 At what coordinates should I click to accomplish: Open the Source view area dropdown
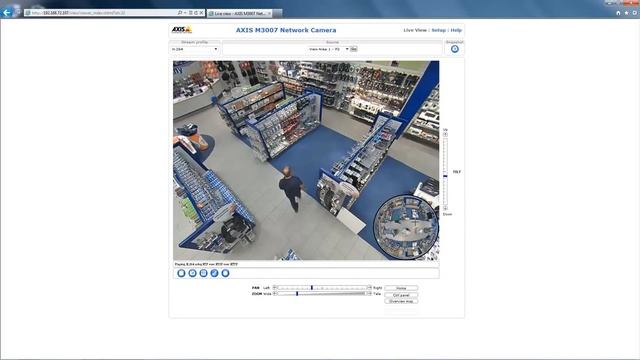[x=329, y=49]
